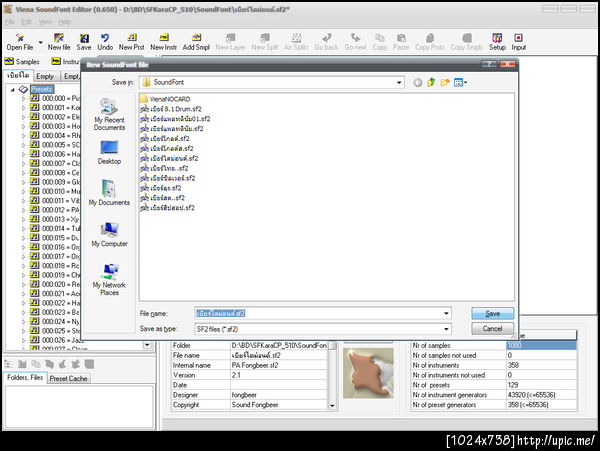Click the New Prst toolbar icon

[131, 42]
